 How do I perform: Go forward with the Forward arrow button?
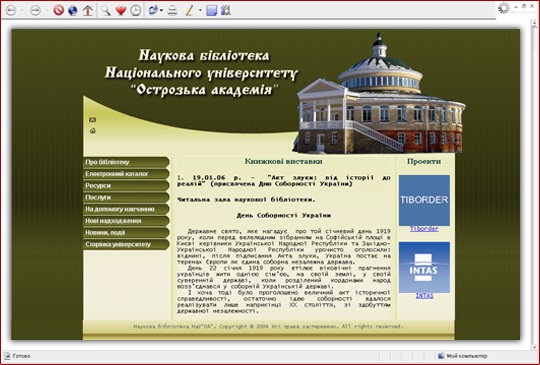[x=35, y=10]
